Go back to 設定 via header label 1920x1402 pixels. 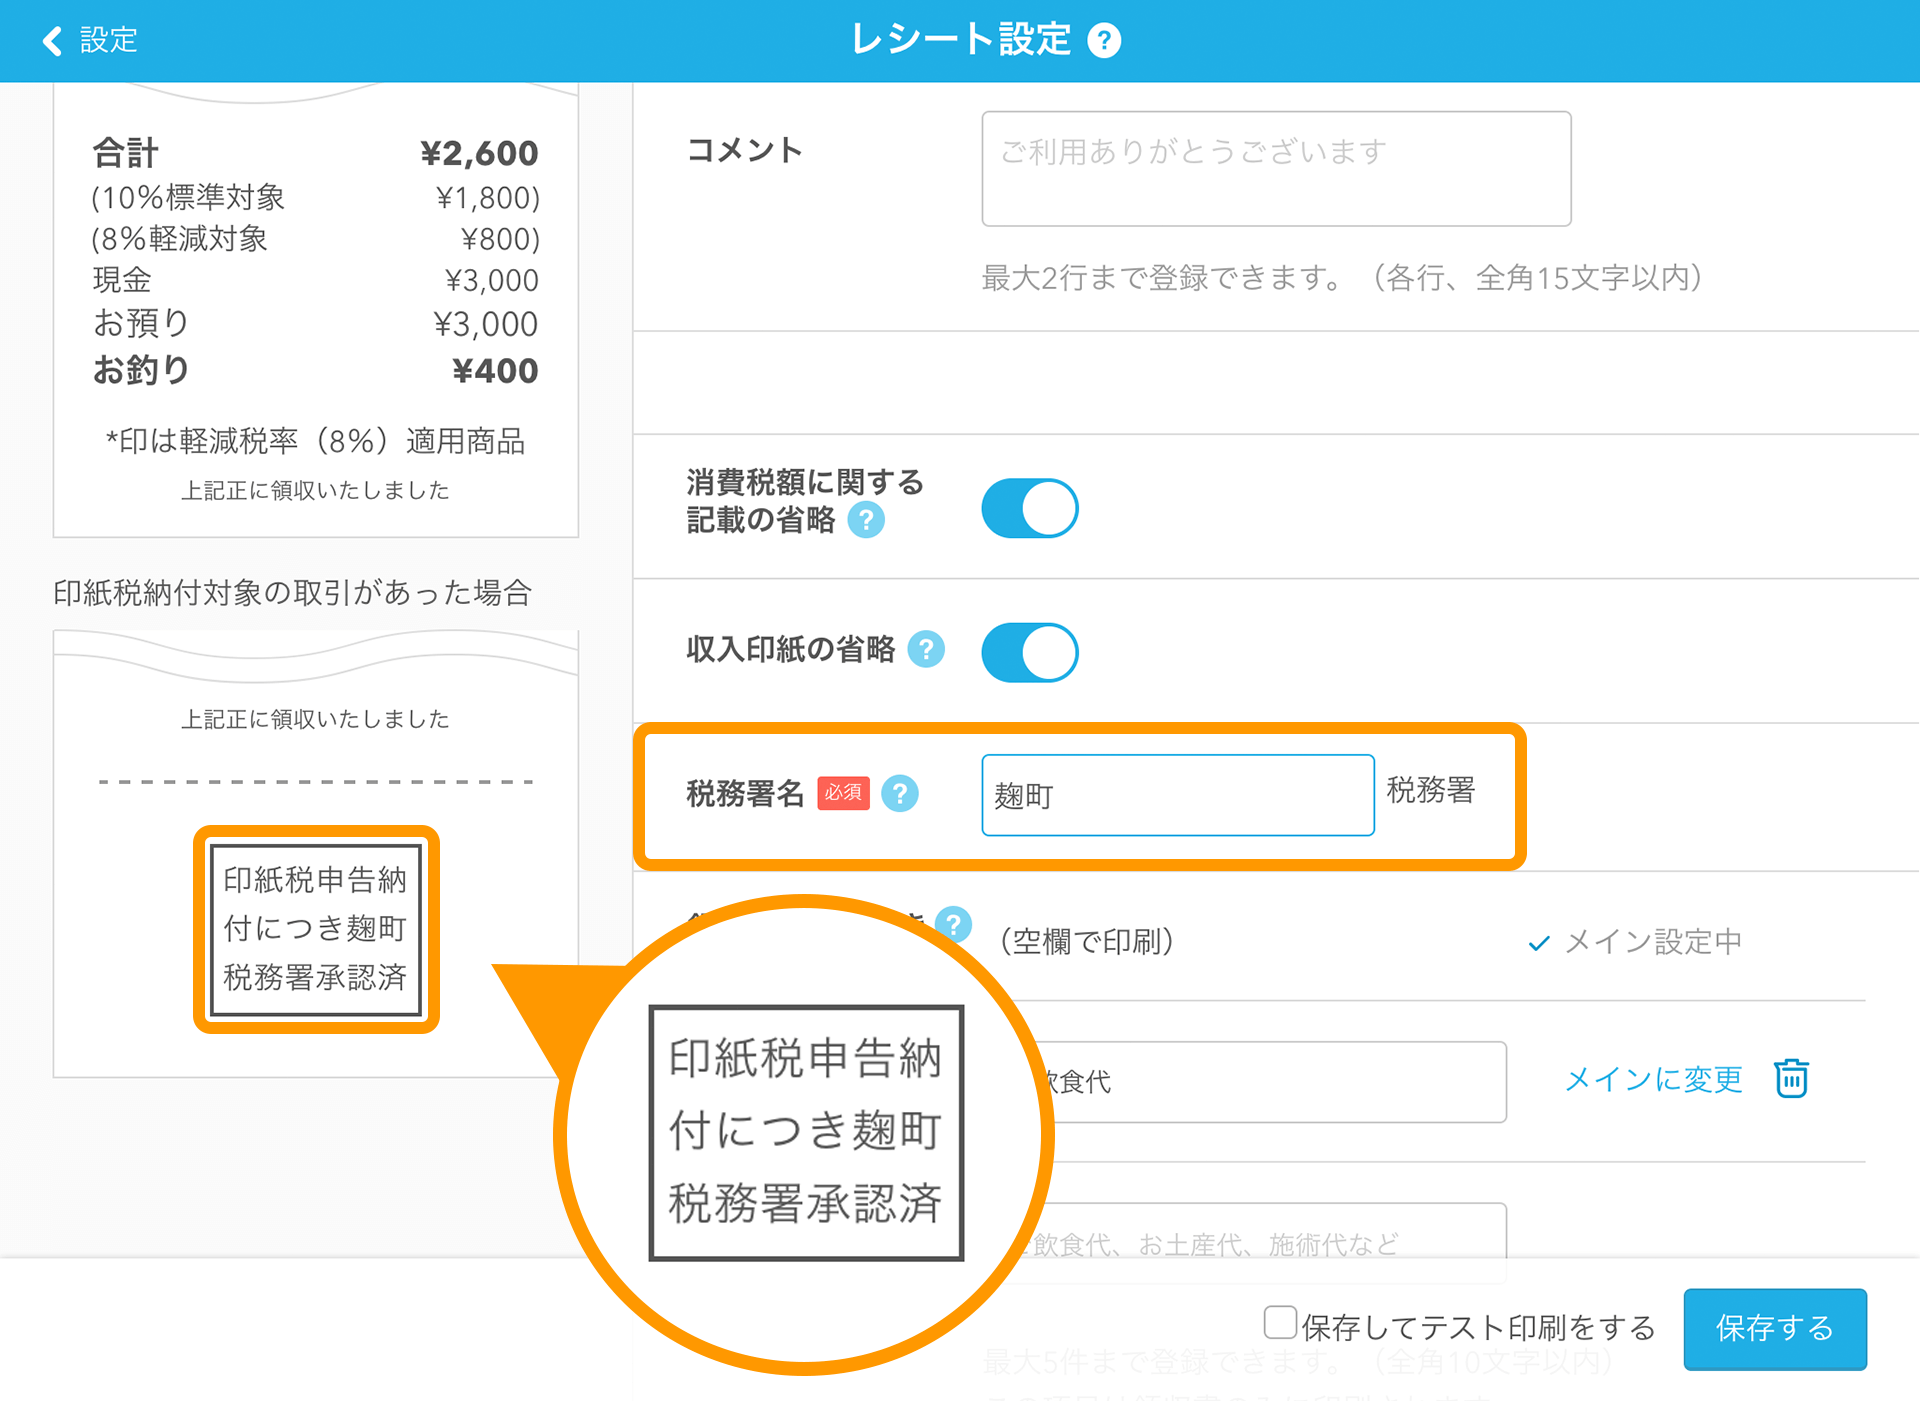(108, 41)
